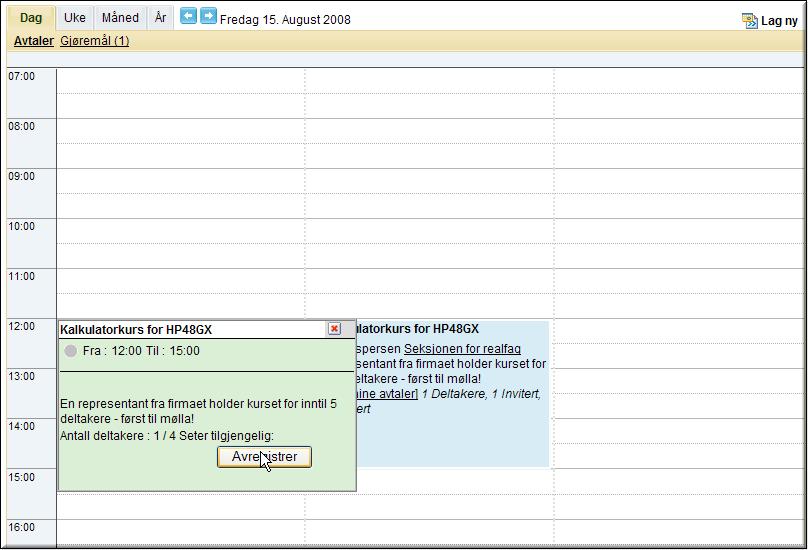Click the 10:00 time label

[22, 226]
